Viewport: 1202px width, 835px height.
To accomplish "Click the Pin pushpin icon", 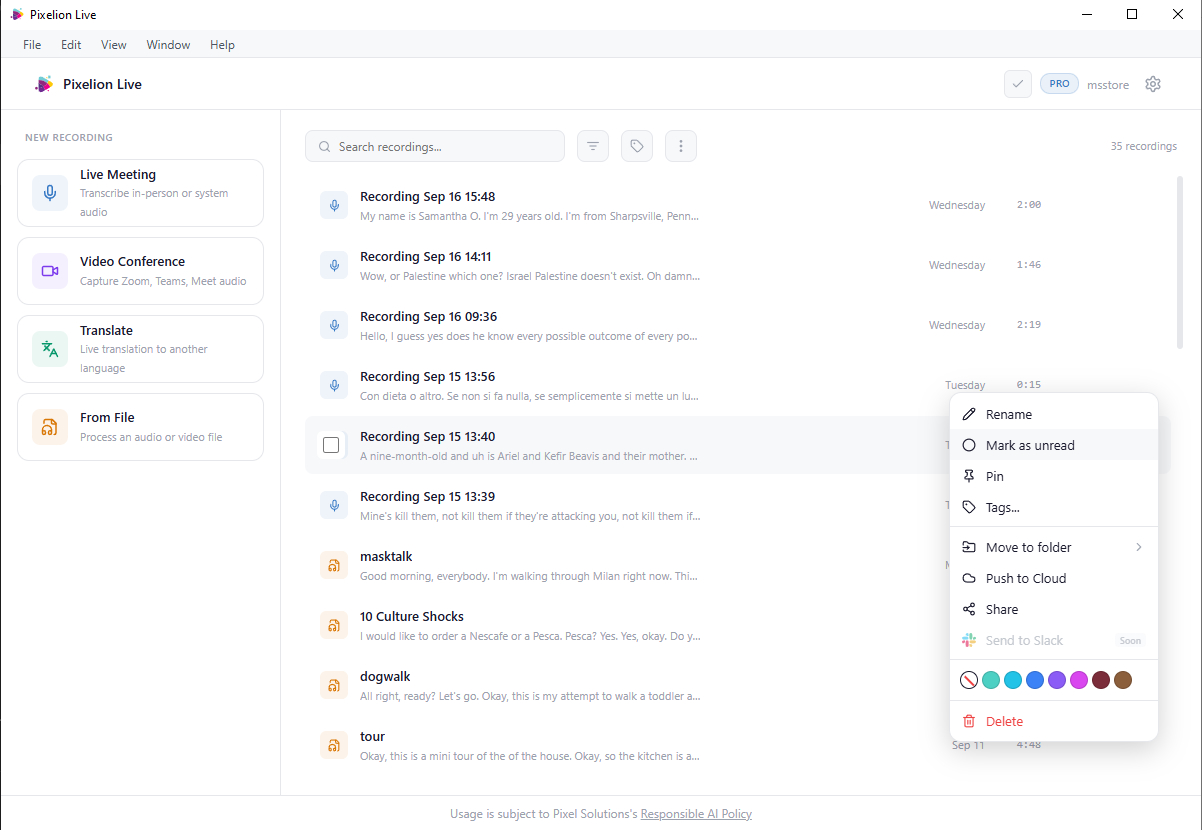I will 968,476.
